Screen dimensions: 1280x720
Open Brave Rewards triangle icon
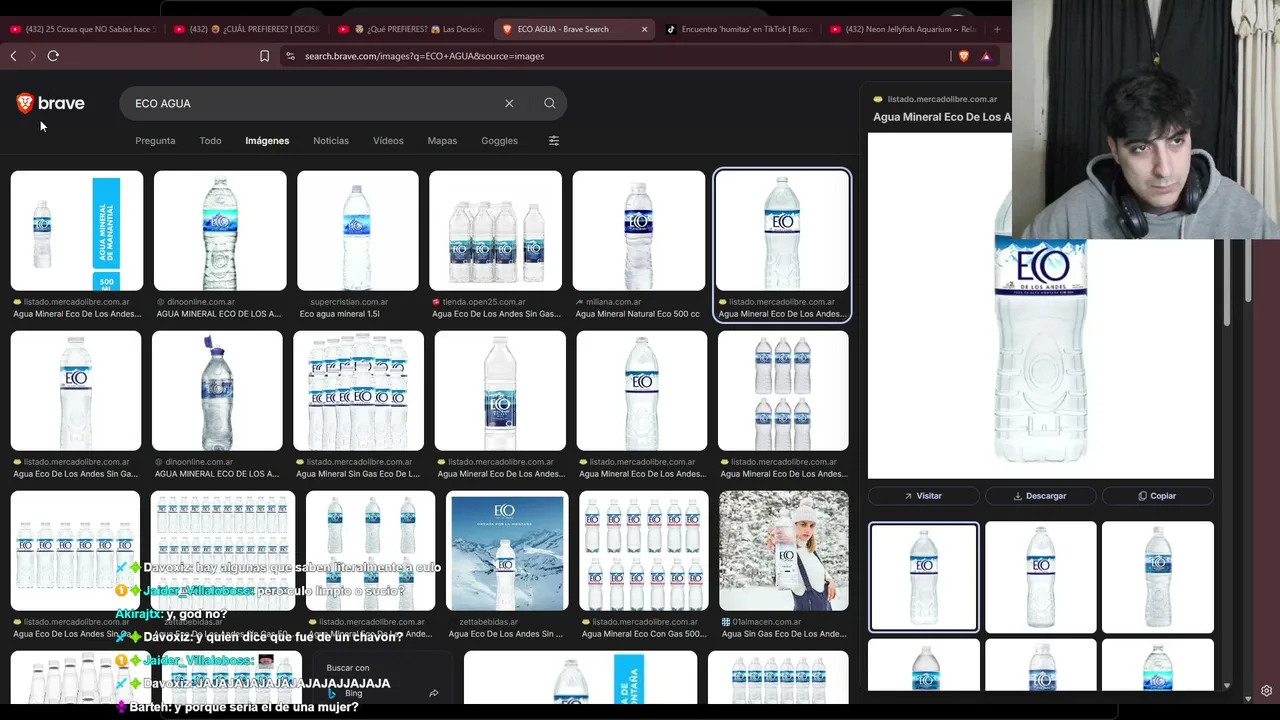click(x=986, y=56)
